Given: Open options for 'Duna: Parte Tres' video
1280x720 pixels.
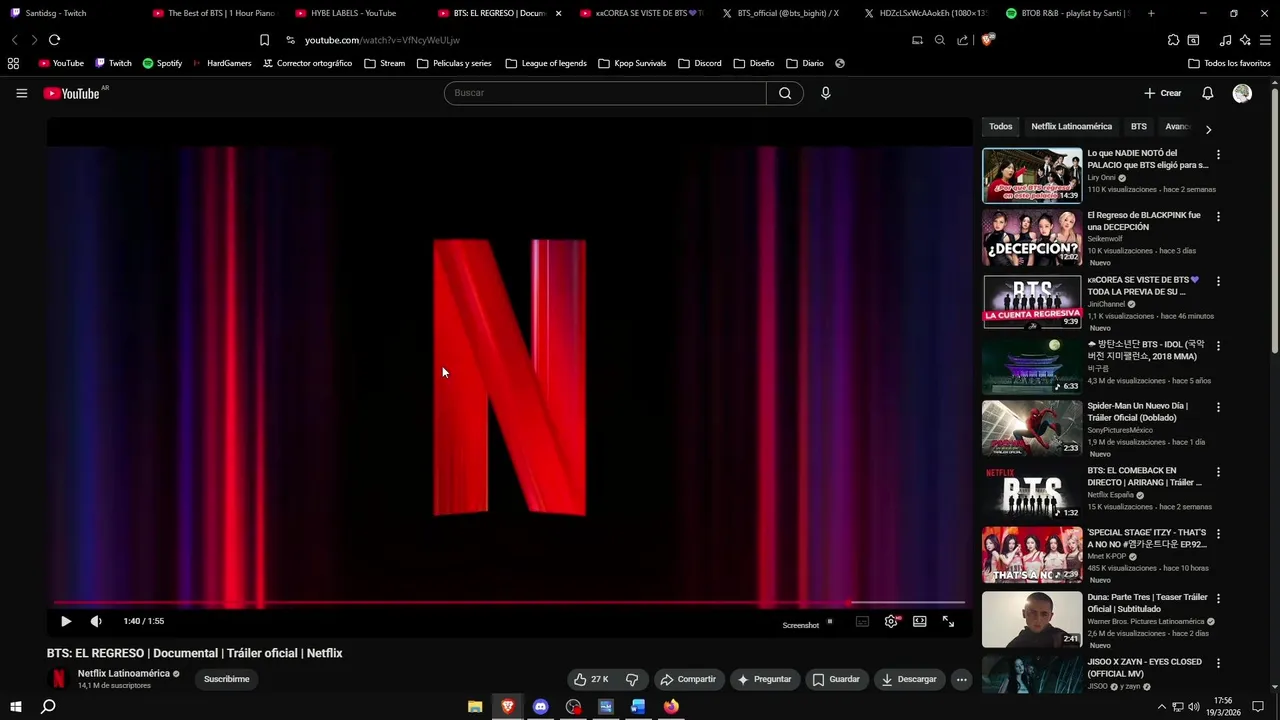Looking at the screenshot, I should pos(1218,599).
